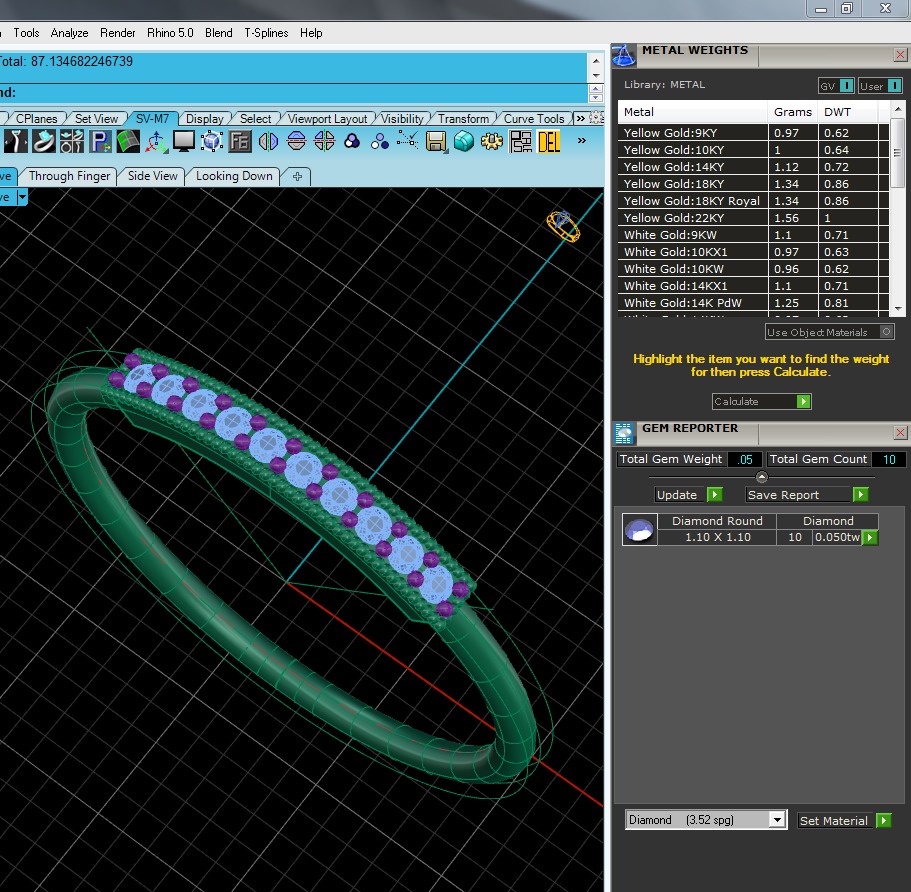Open the yellow gear options icon
Viewport: 911px width, 892px height.
(x=492, y=141)
